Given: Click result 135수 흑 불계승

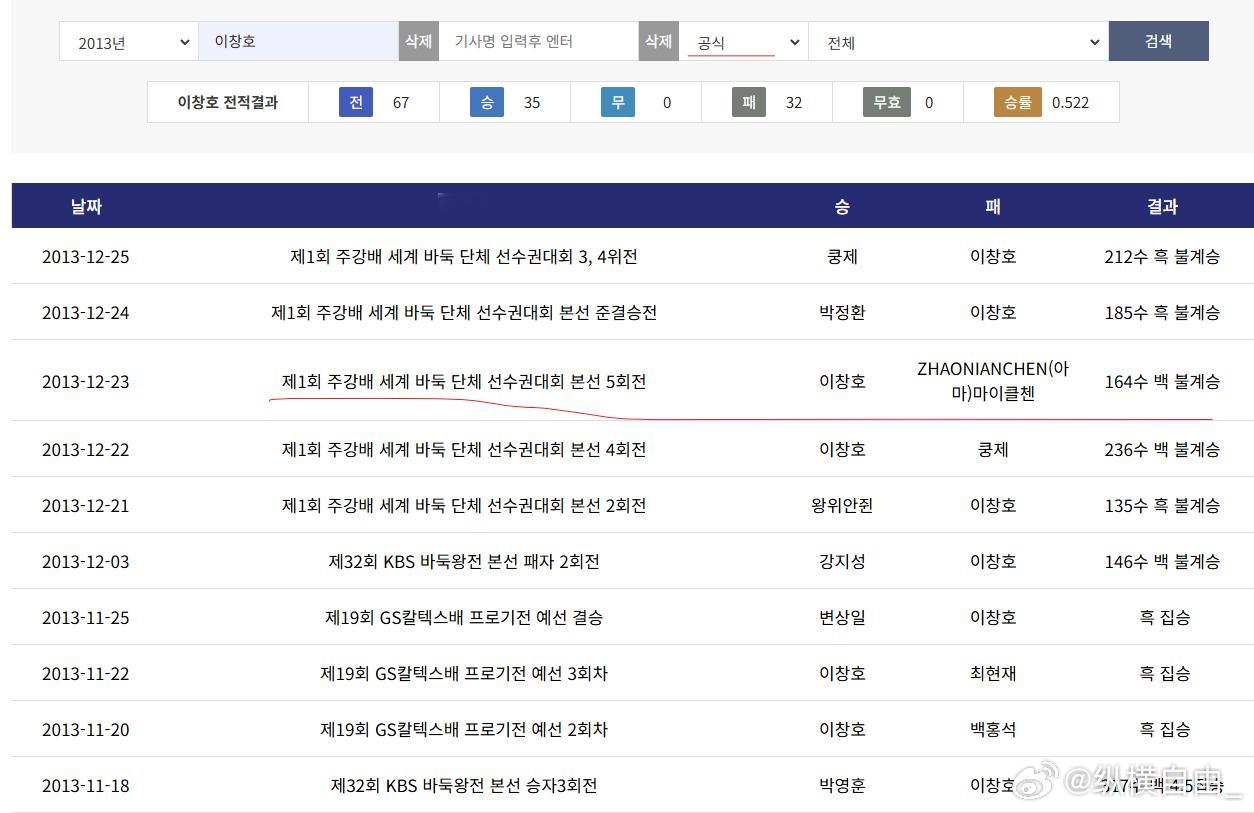Looking at the screenshot, I should tap(1162, 506).
